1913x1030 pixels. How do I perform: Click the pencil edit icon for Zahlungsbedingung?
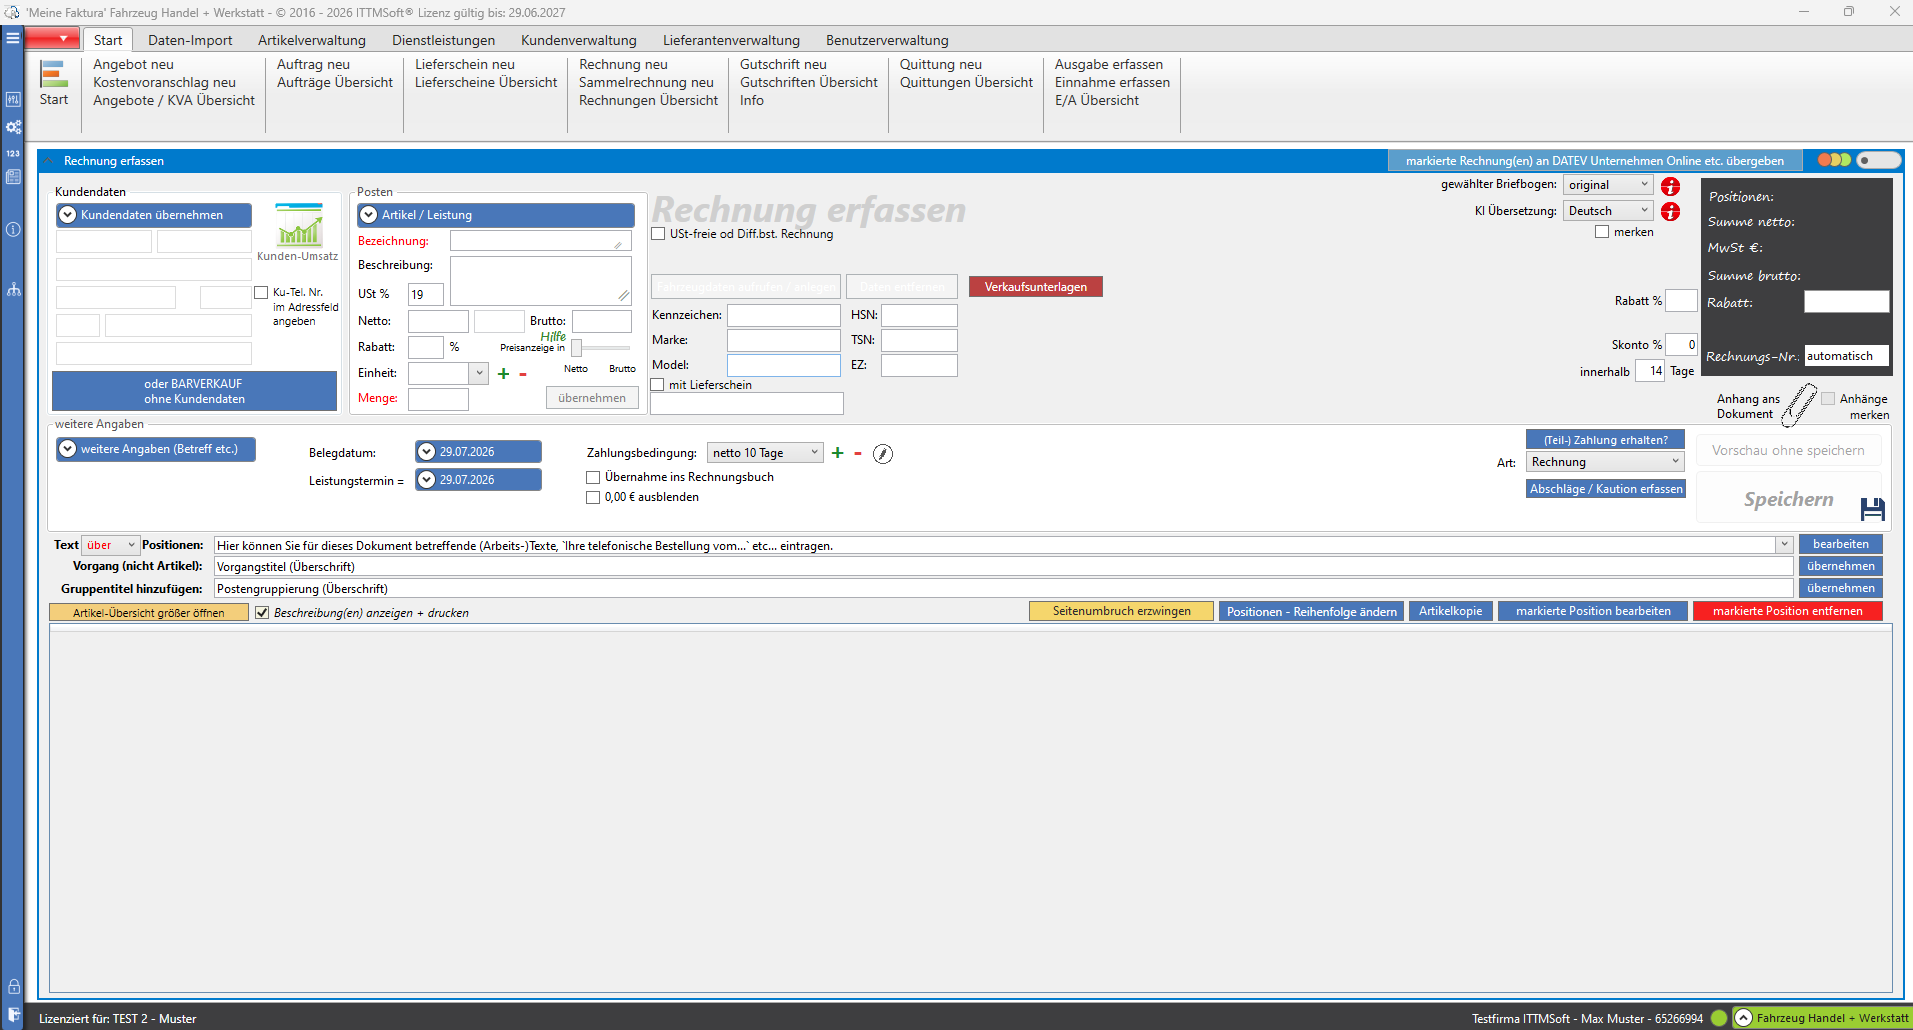click(x=883, y=454)
